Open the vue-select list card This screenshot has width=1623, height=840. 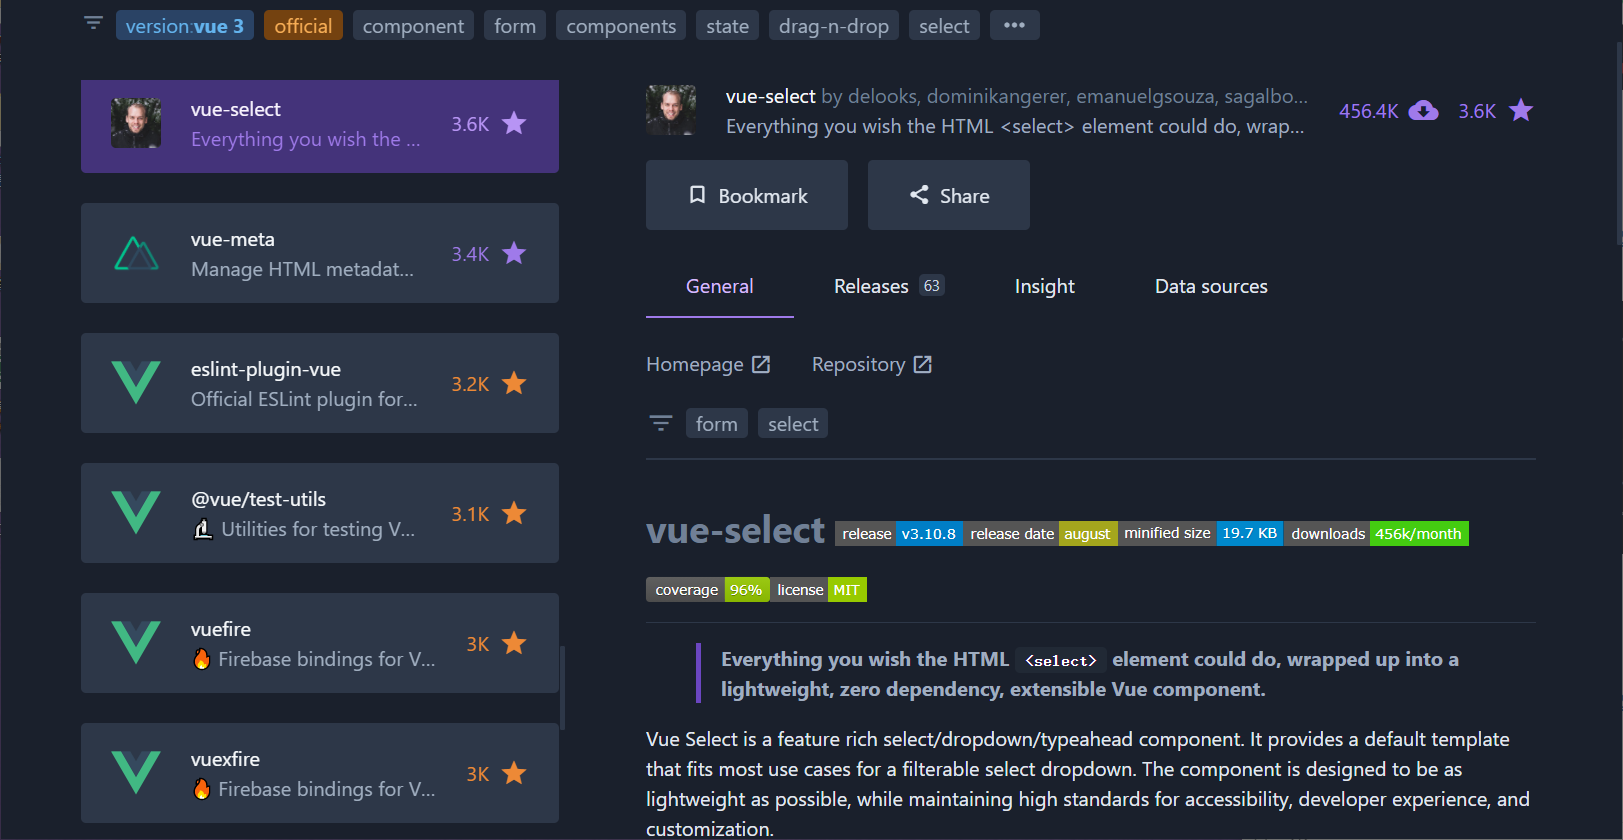coord(320,126)
